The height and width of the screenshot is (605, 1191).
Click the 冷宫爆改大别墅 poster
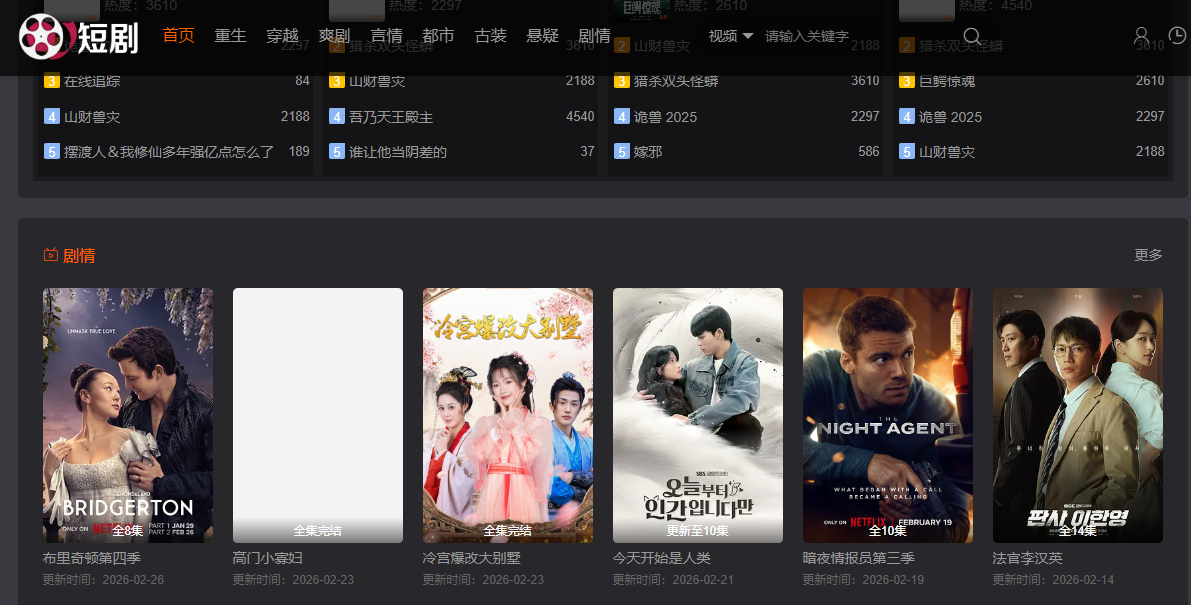[x=508, y=415]
